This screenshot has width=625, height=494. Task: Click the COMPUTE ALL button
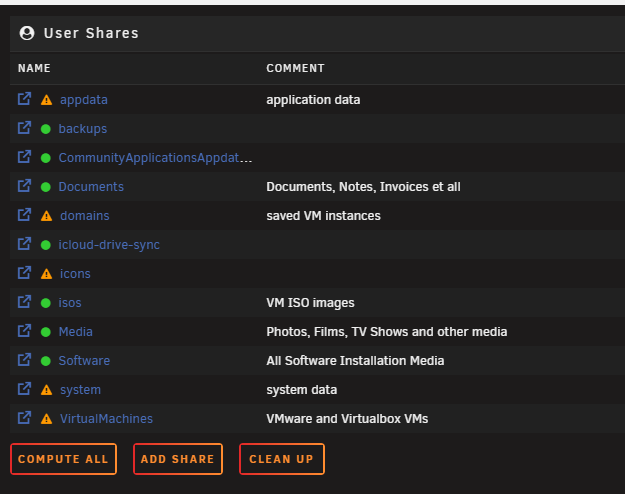pyautogui.click(x=63, y=459)
